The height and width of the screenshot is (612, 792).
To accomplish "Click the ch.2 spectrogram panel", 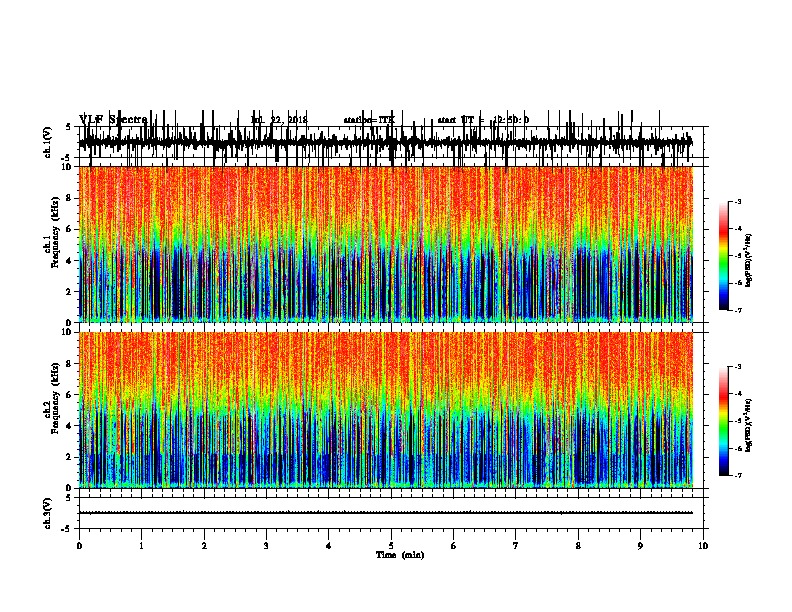I will click(386, 410).
